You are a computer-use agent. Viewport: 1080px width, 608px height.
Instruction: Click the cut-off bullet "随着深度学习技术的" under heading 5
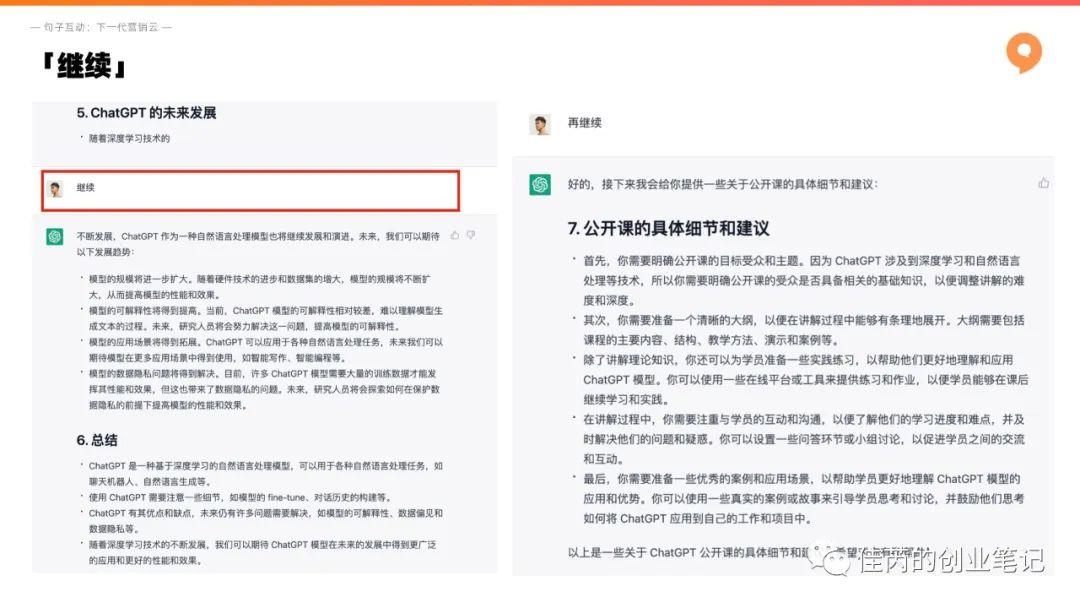(x=129, y=138)
